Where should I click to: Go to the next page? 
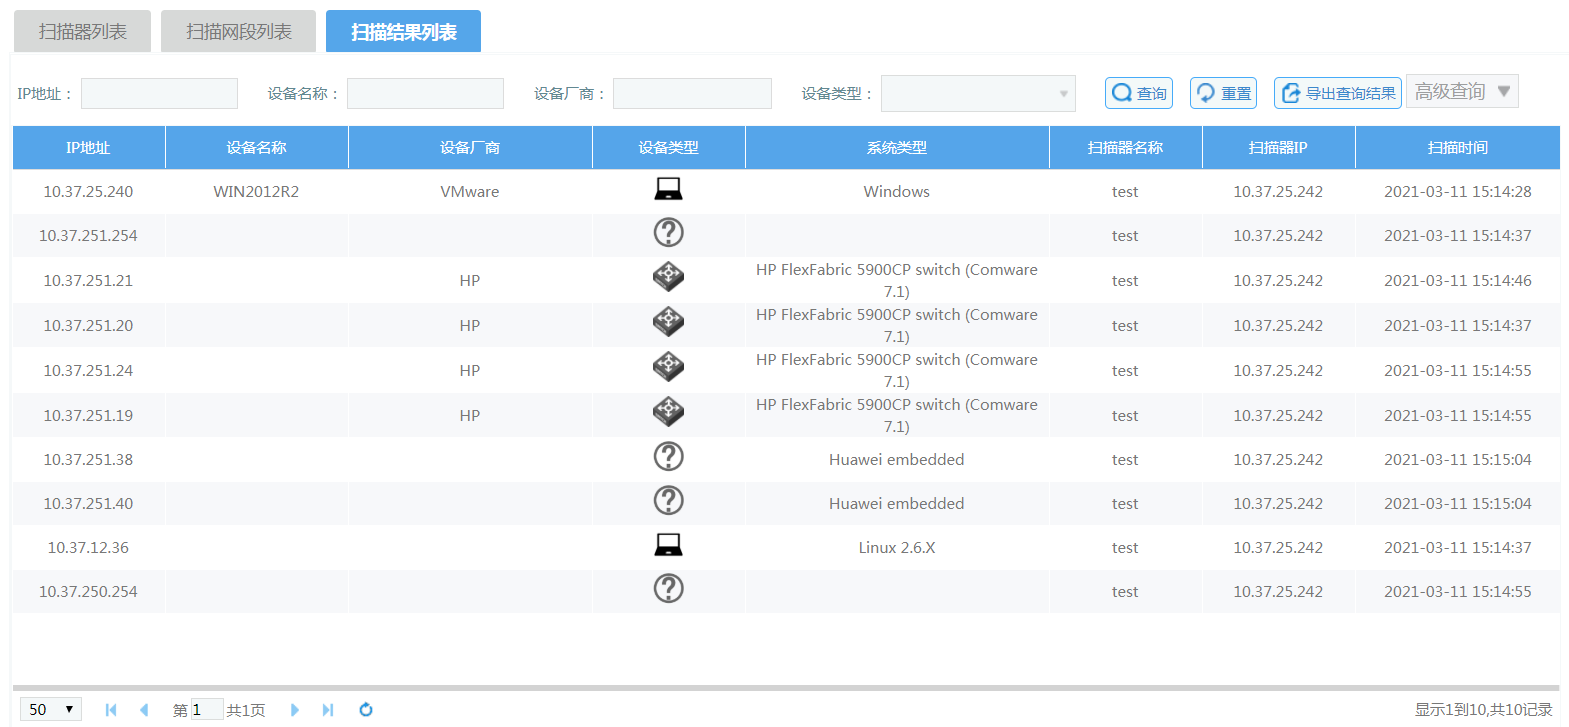pyautogui.click(x=295, y=710)
